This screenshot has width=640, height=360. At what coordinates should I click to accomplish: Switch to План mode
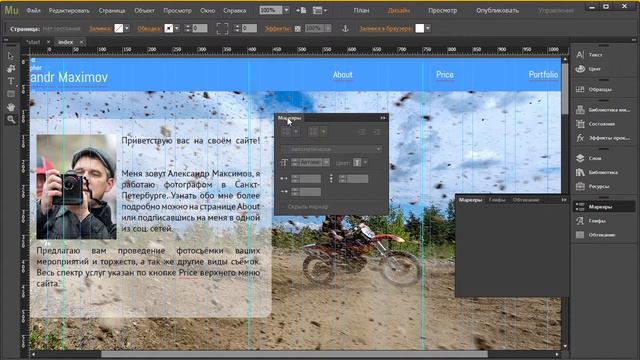tap(361, 11)
